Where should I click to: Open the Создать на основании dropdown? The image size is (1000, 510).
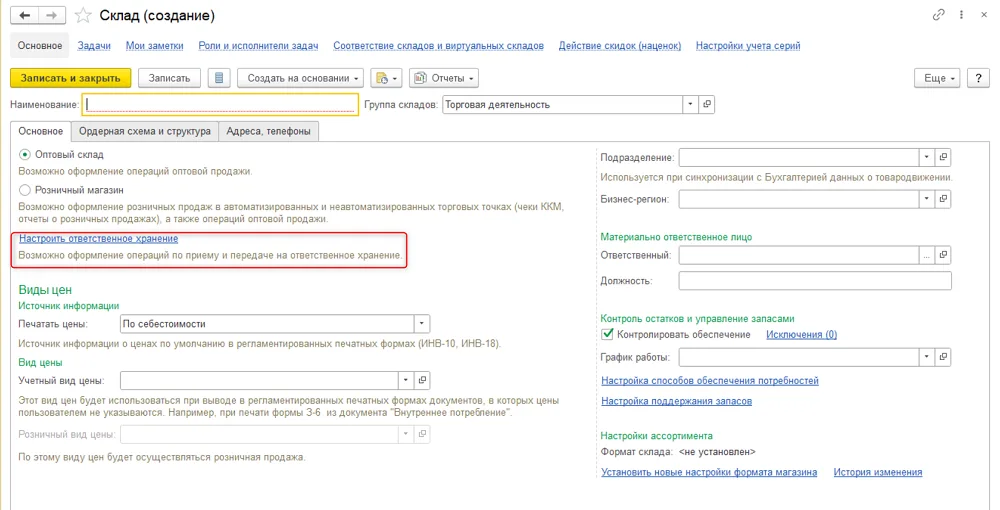(300, 78)
